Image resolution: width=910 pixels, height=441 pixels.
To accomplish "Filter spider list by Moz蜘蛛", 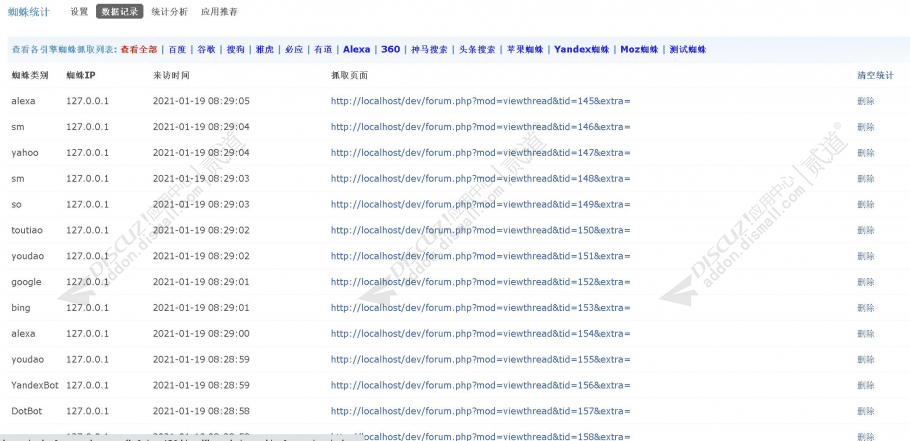I will [x=640, y=49].
